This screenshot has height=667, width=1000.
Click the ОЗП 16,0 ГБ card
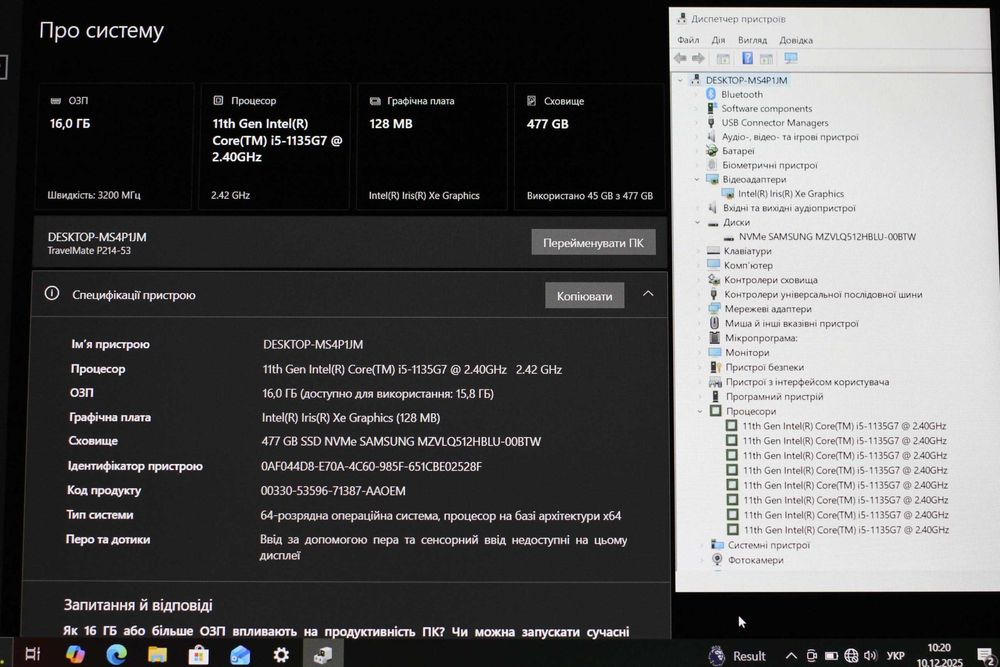115,146
